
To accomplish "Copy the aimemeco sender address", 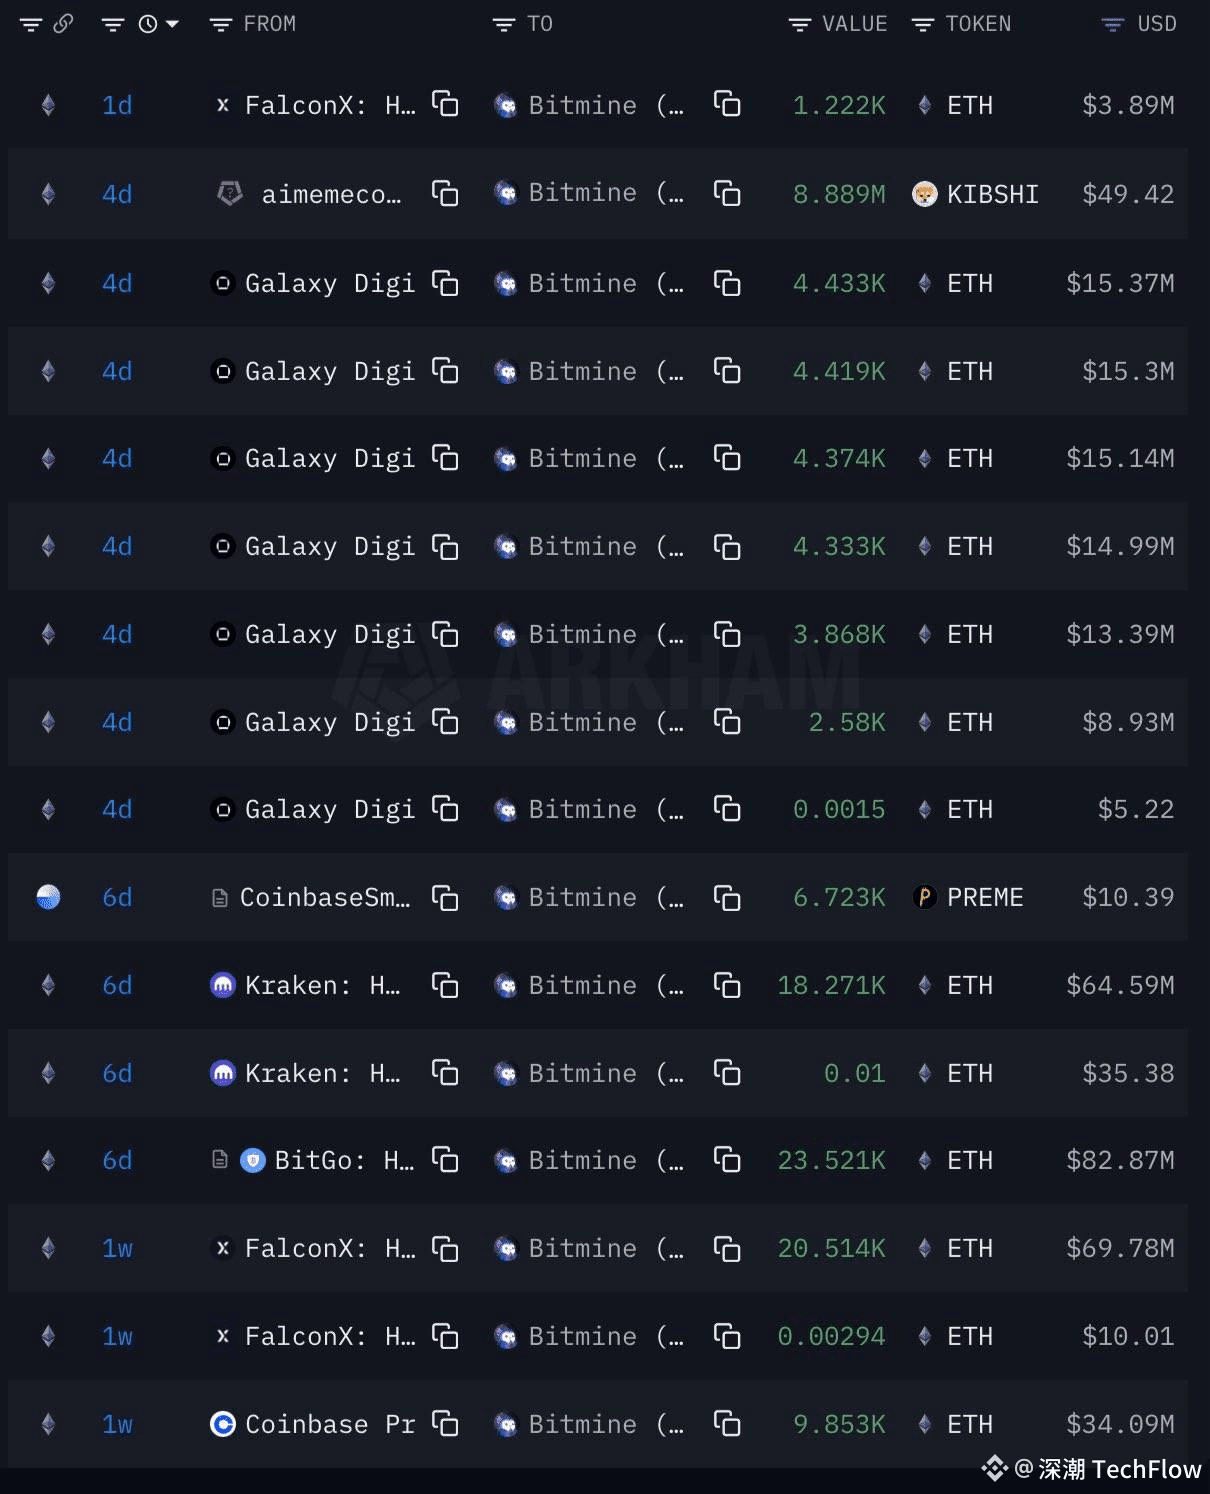I will (x=445, y=192).
